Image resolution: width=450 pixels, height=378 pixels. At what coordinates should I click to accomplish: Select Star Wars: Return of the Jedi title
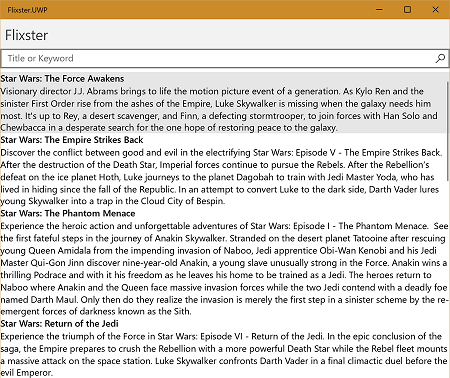pyautogui.click(x=59, y=324)
